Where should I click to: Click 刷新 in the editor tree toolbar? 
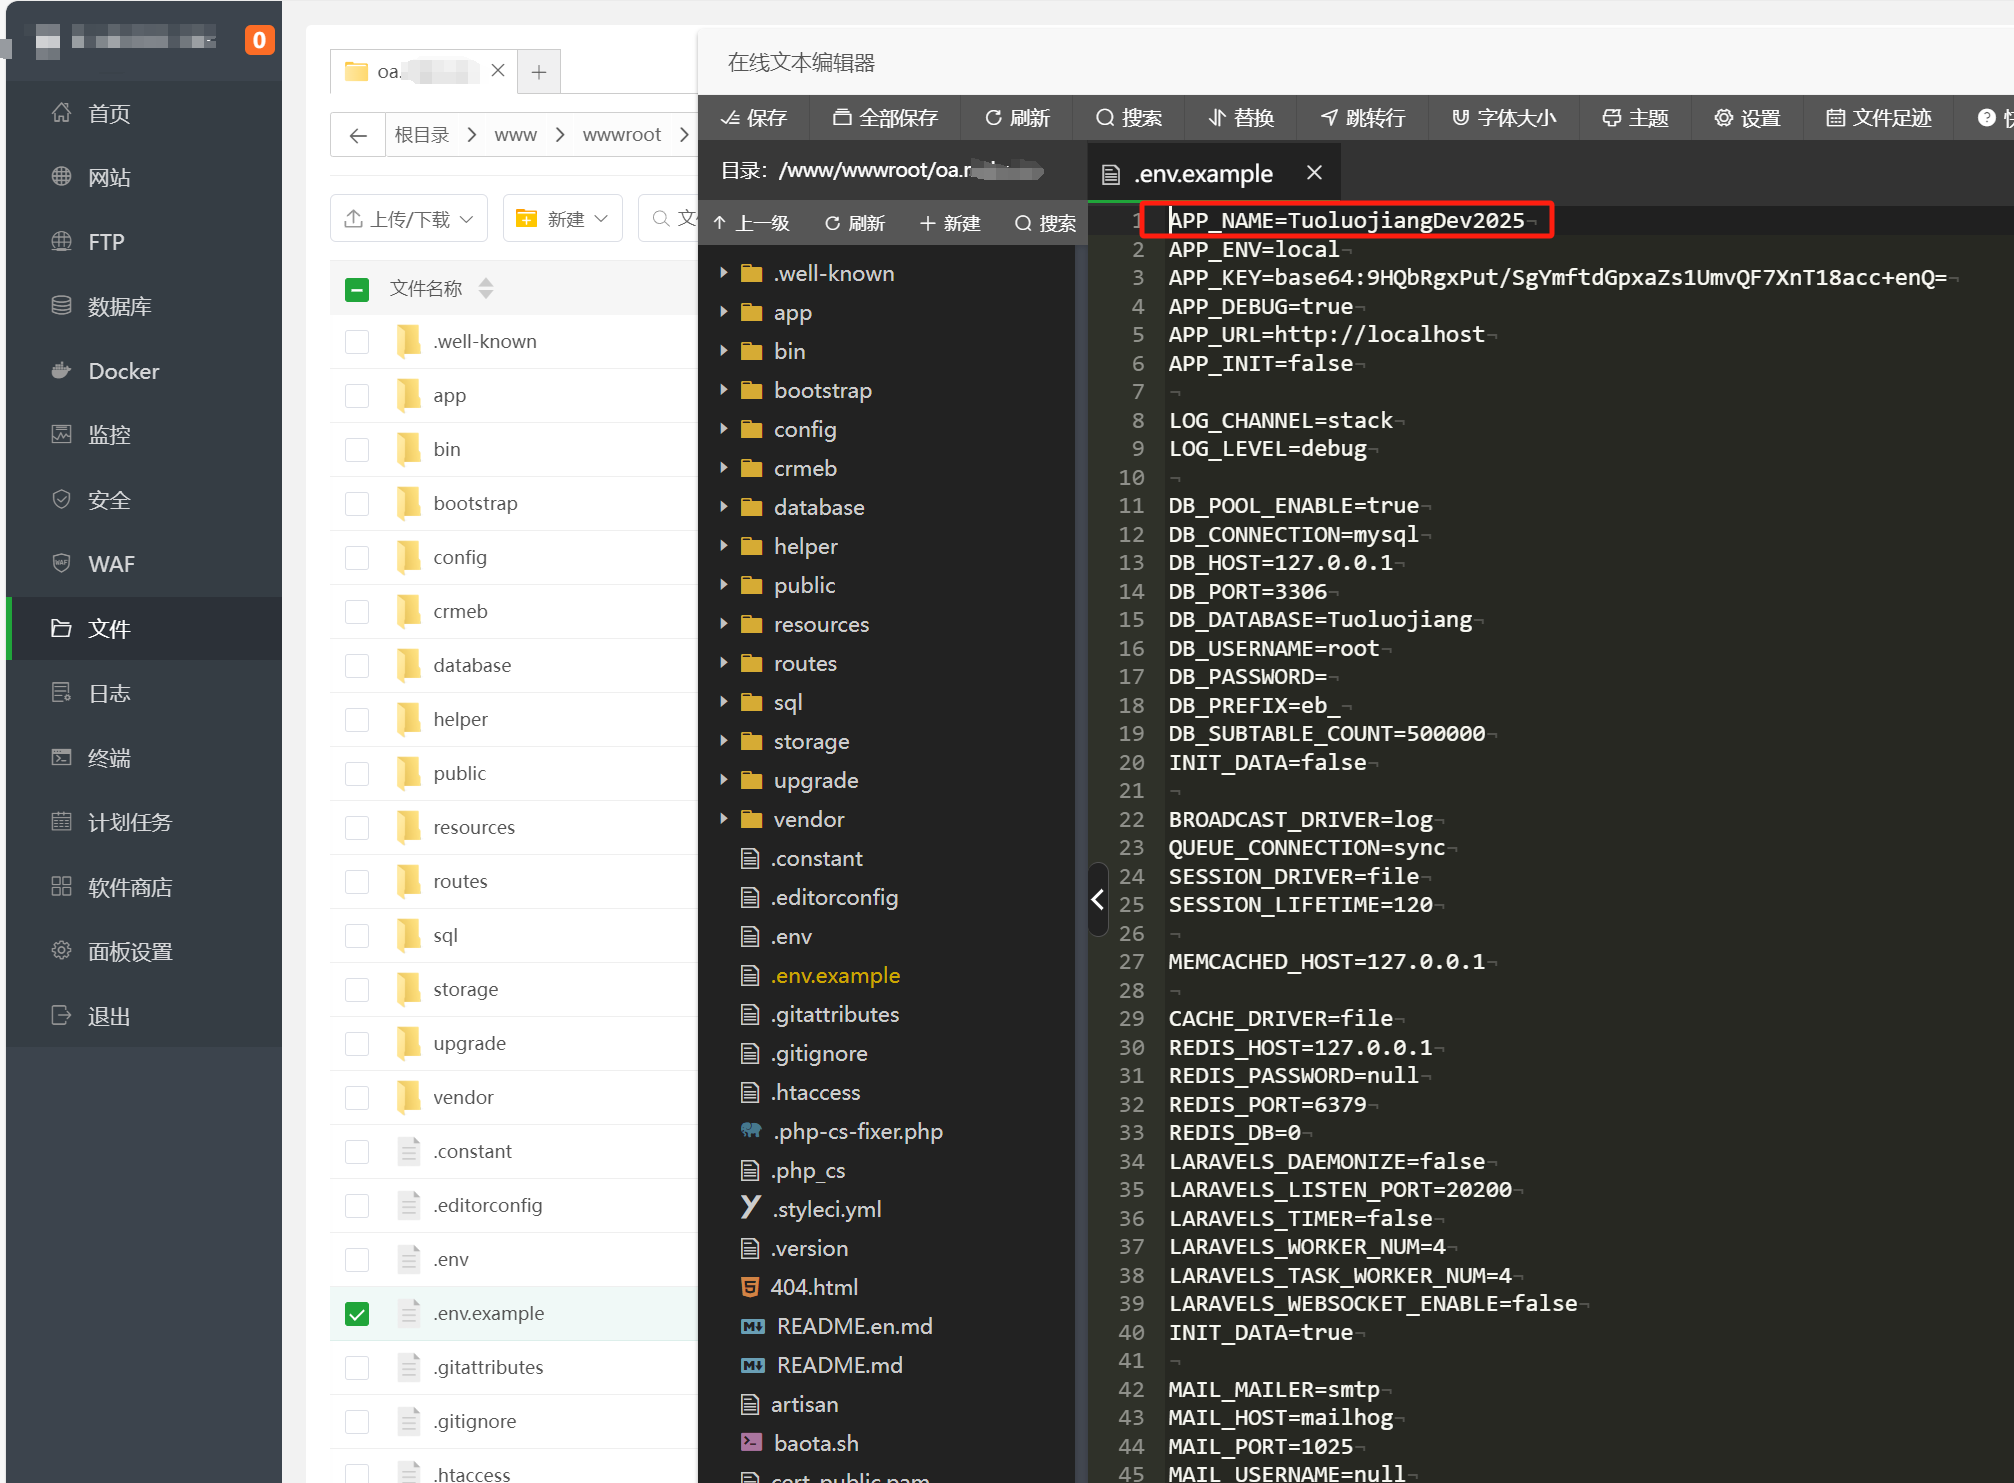tap(855, 223)
